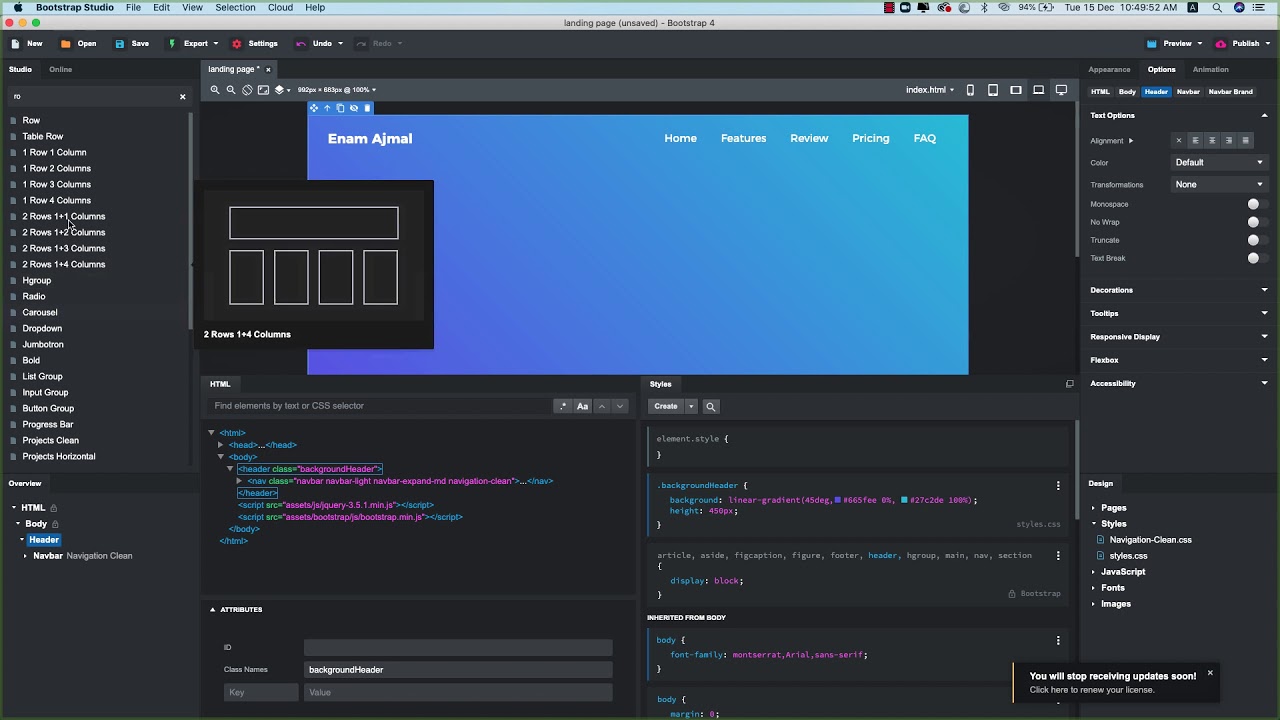Clear the component search field
This screenshot has height=720, width=1280.
click(x=182, y=97)
